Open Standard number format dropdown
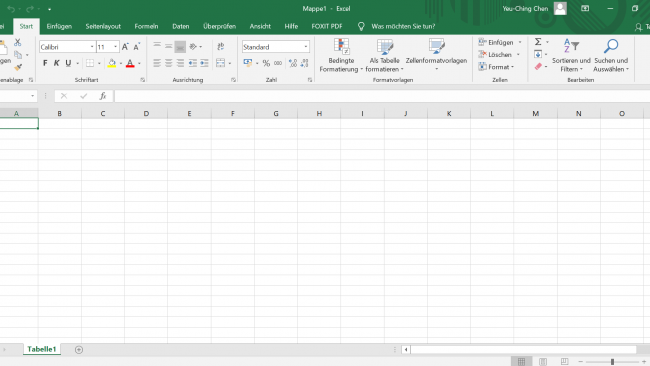The width and height of the screenshot is (650, 366). [x=306, y=47]
